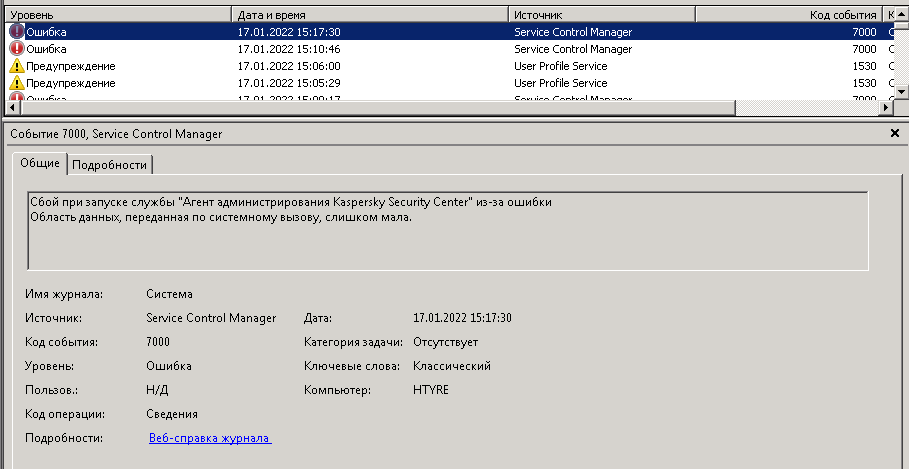Image resolution: width=909 pixels, height=469 pixels.
Task: Open the Веб-справка журнала link
Action: click(x=210, y=438)
